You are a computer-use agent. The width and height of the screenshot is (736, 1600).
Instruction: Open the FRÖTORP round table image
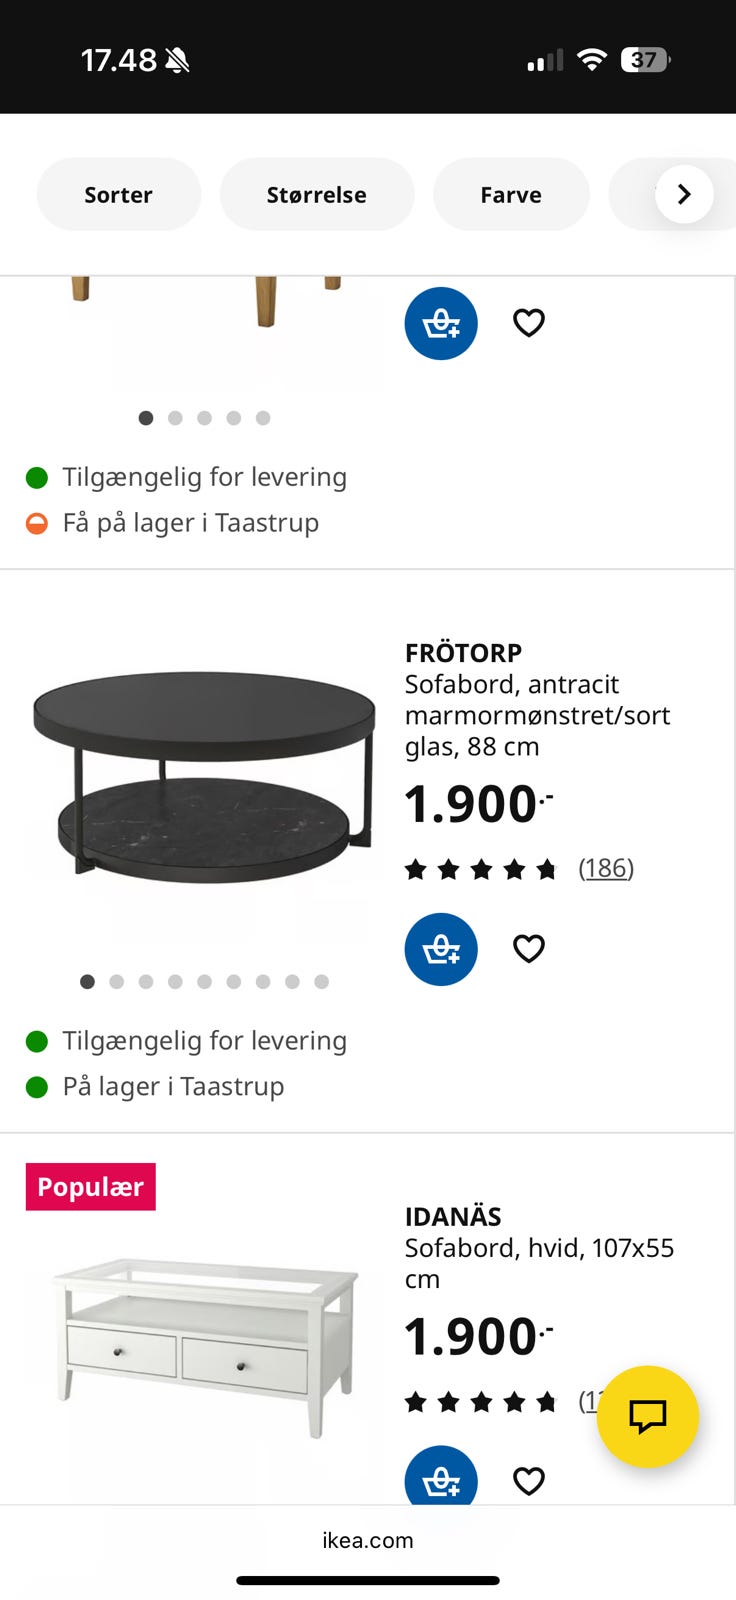point(204,775)
